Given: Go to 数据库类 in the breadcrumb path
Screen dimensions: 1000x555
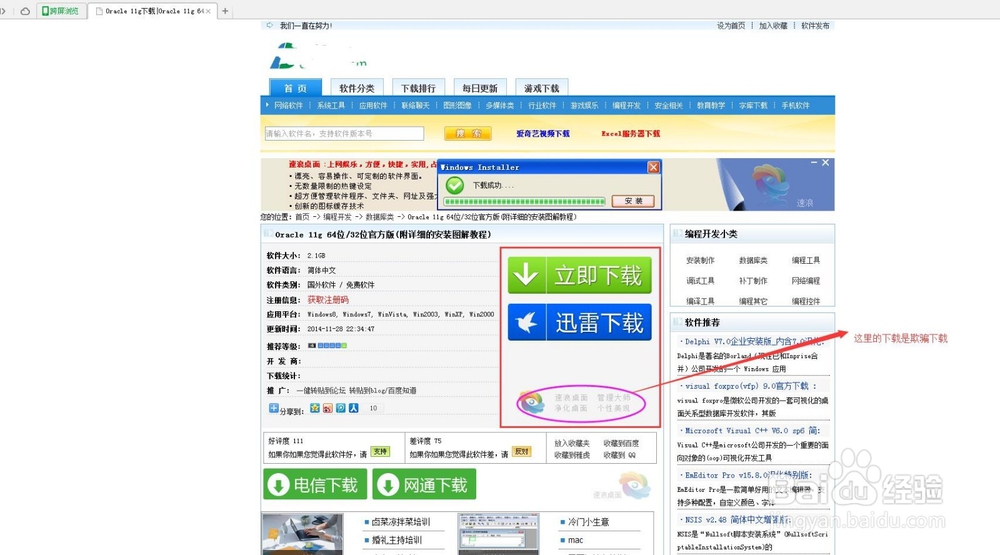Looking at the screenshot, I should point(379,217).
